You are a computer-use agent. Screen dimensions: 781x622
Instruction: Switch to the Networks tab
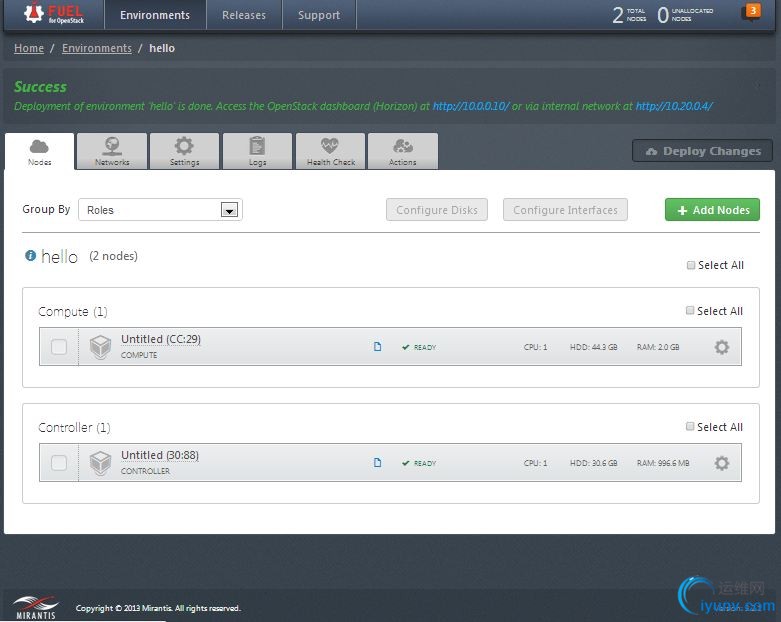tap(112, 152)
